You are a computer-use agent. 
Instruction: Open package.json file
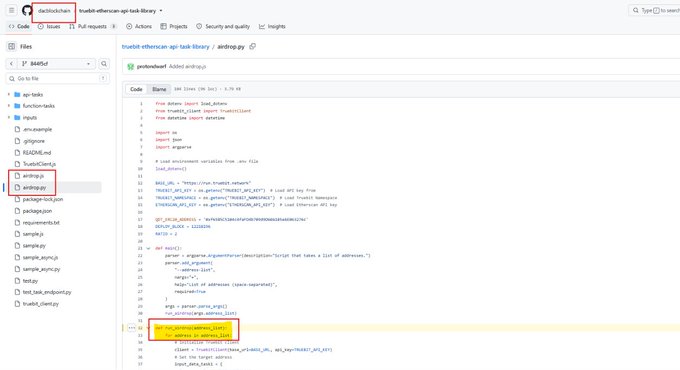click(x=37, y=211)
